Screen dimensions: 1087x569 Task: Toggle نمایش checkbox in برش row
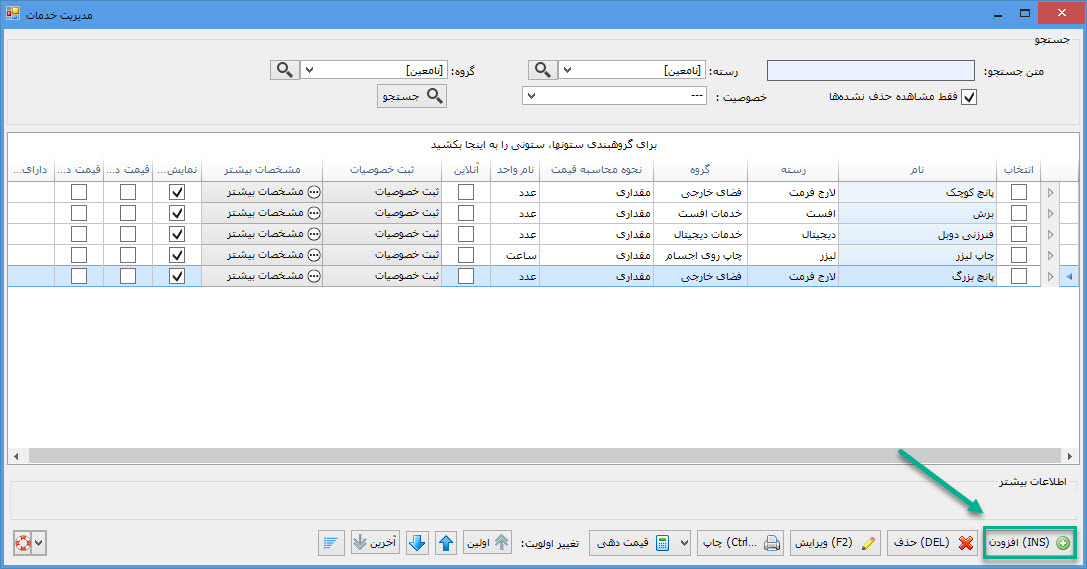pyautogui.click(x=177, y=213)
